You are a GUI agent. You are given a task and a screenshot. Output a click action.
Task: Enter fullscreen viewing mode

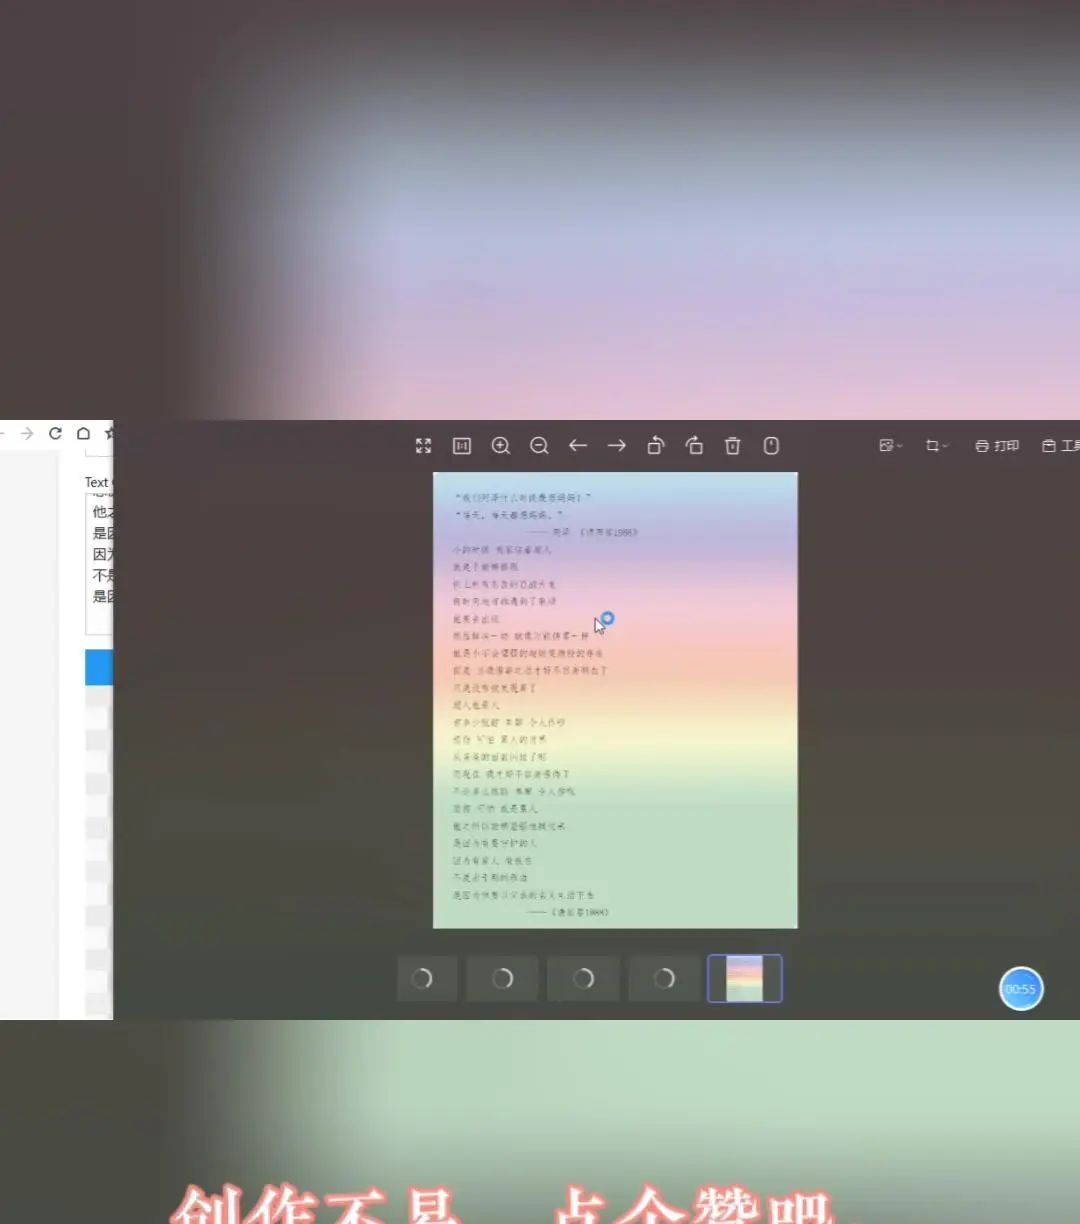coord(422,446)
